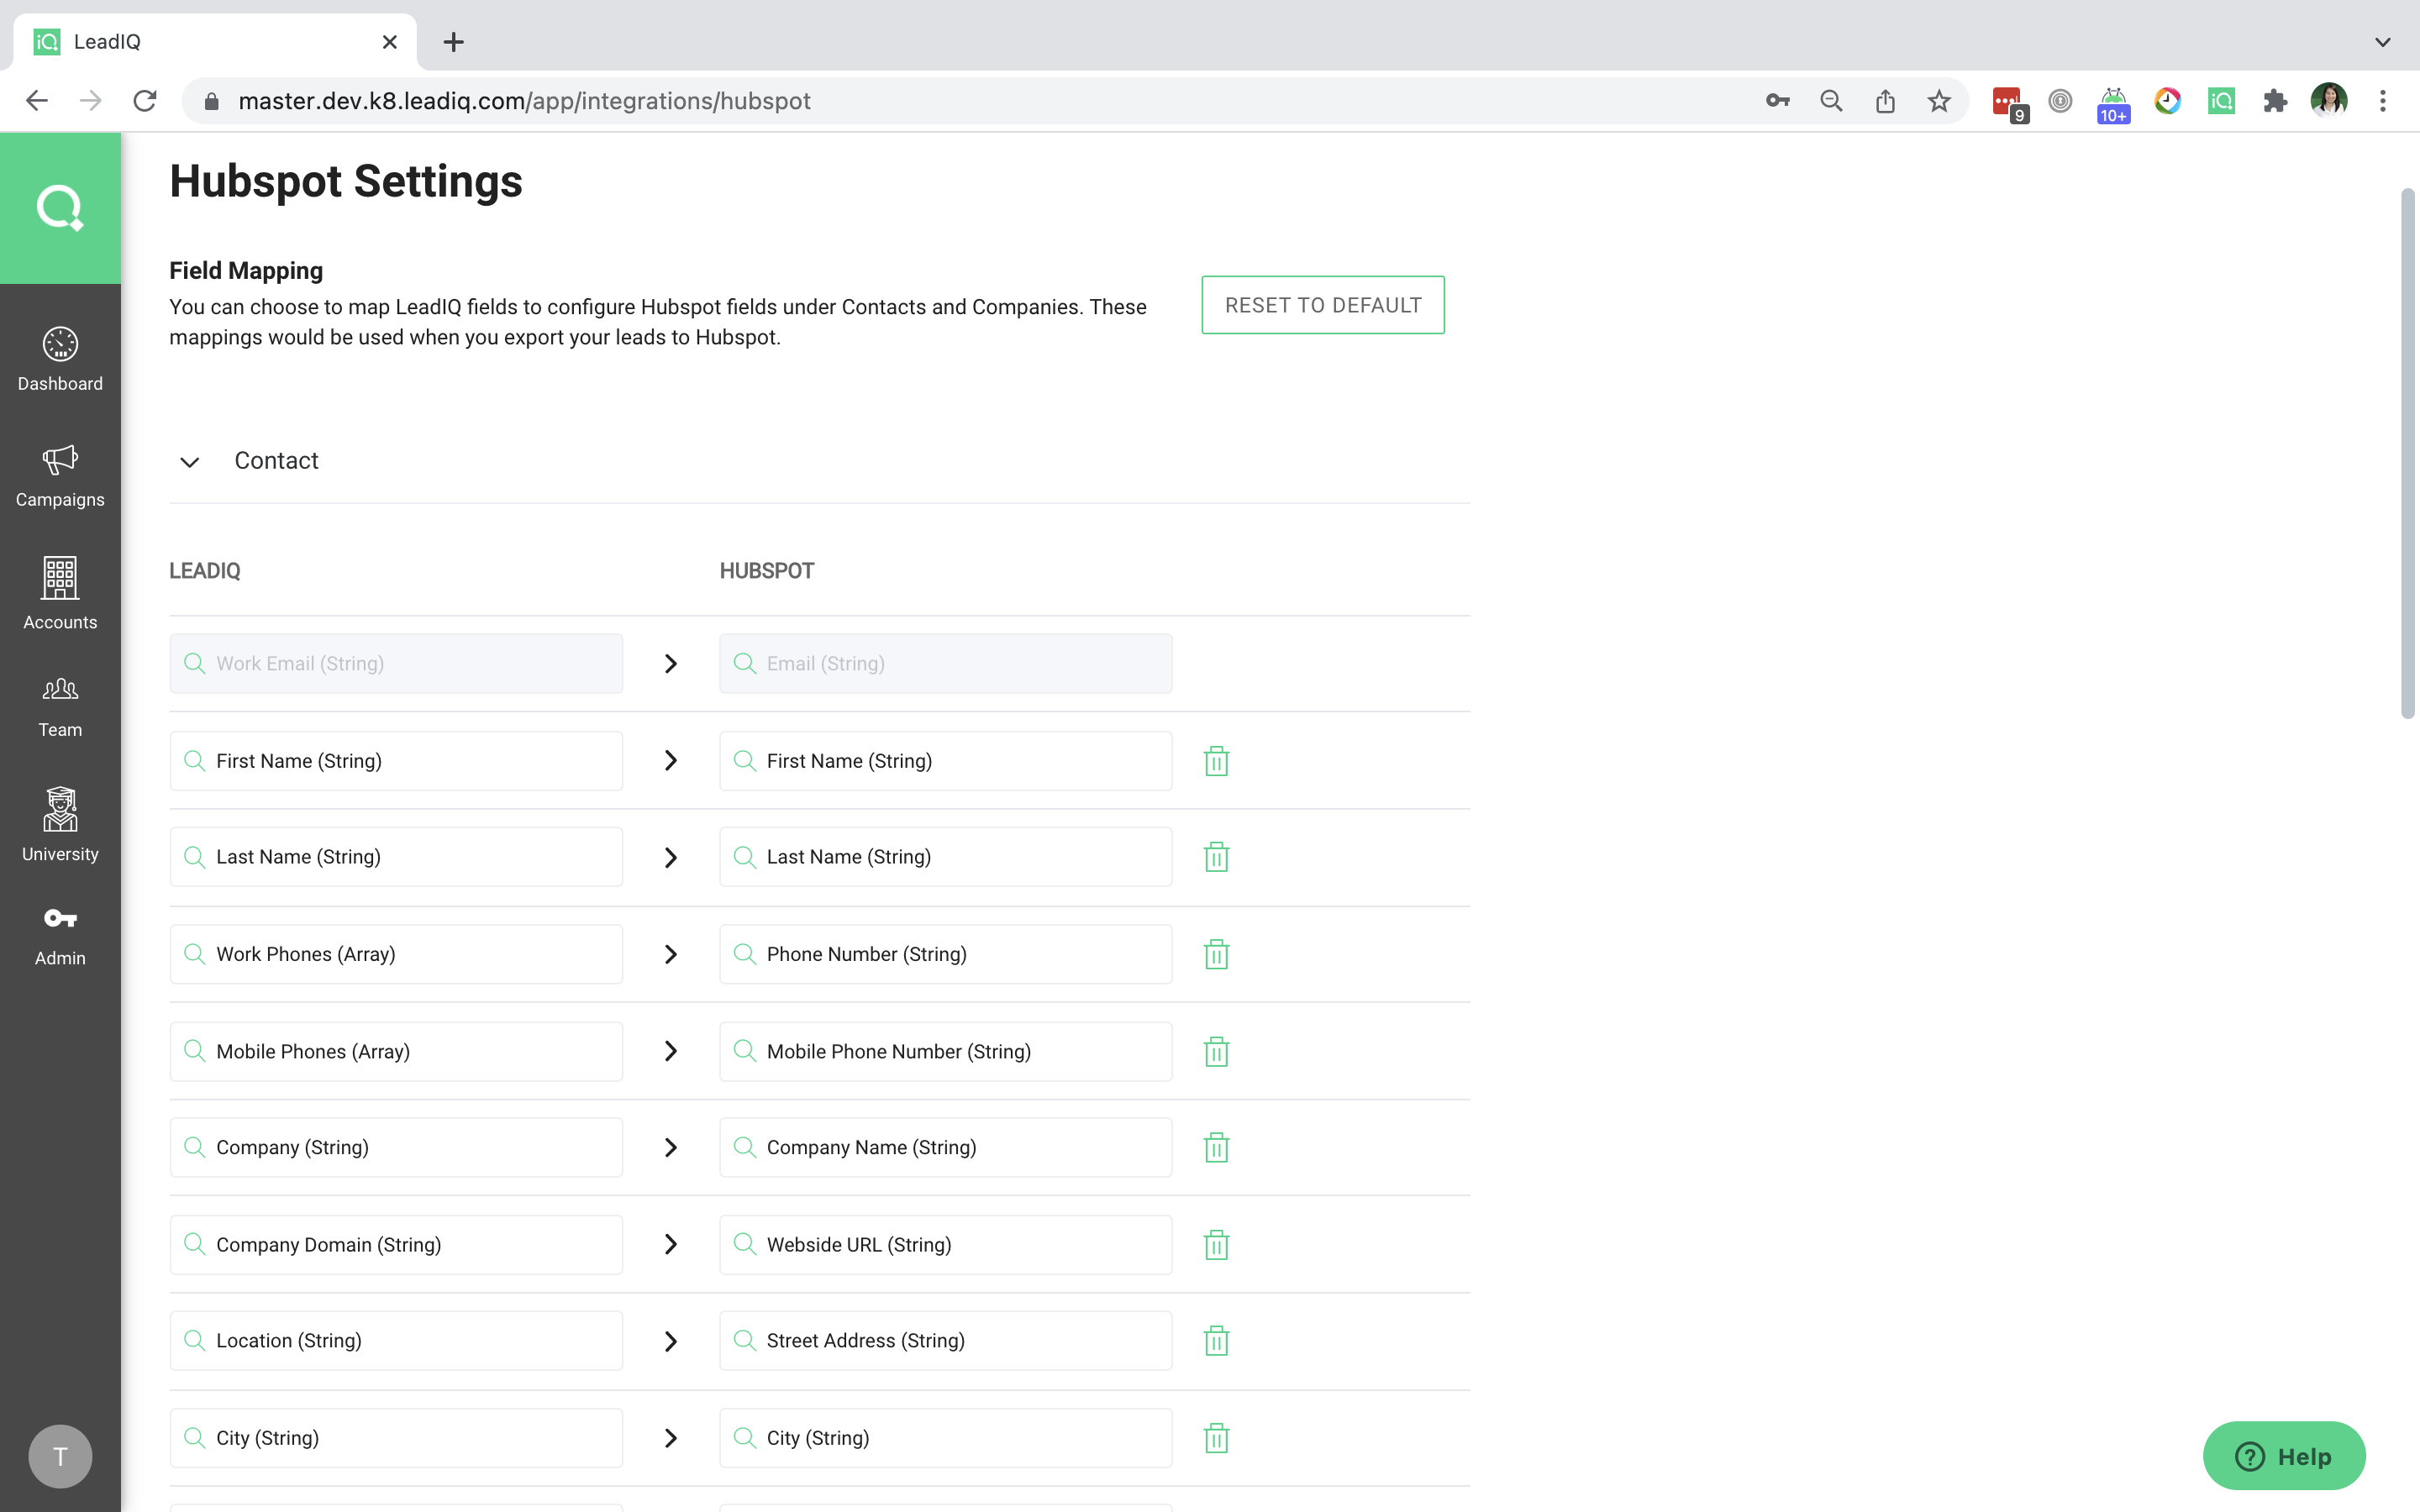The image size is (2420, 1512).
Task: Open Campaigns from the sidebar
Action: (60, 475)
